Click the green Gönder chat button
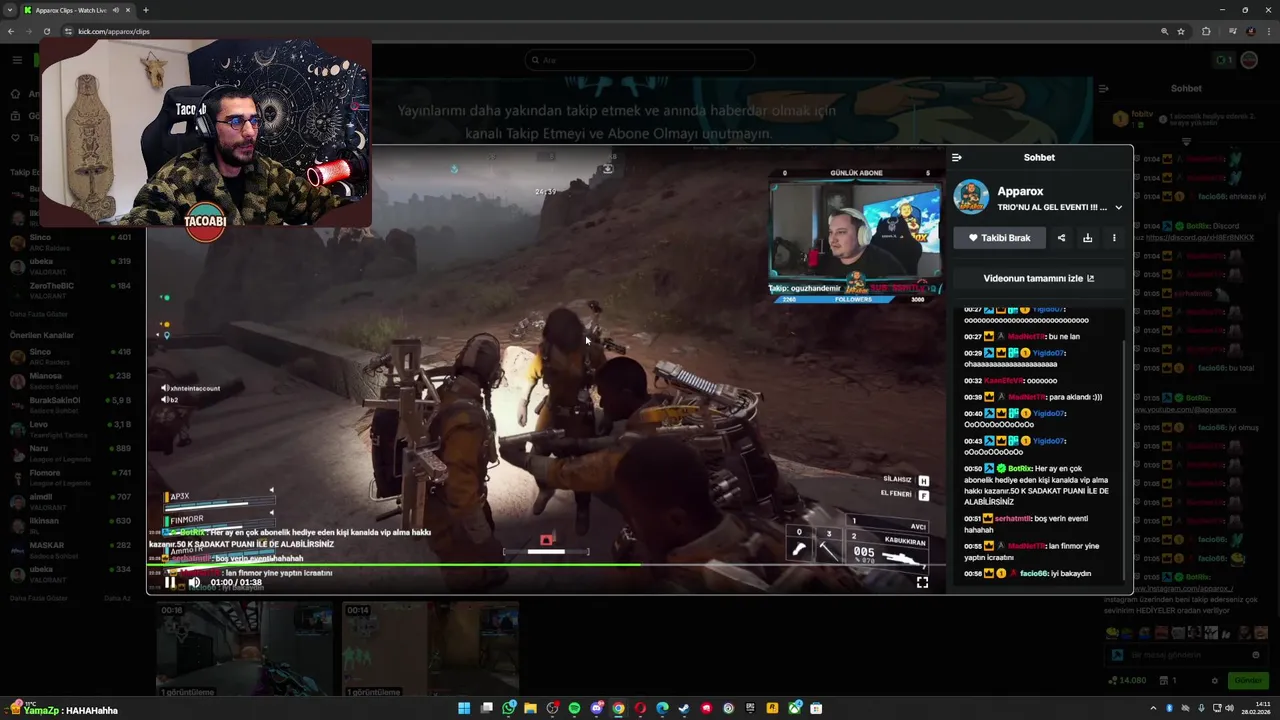Image resolution: width=1280 pixels, height=720 pixels. (1248, 681)
